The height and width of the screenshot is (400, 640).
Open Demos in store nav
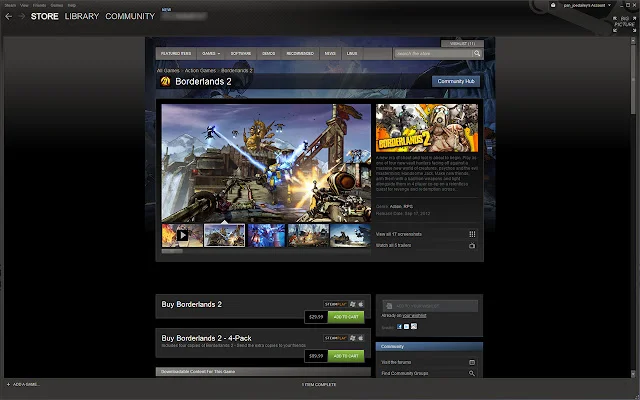click(x=269, y=53)
